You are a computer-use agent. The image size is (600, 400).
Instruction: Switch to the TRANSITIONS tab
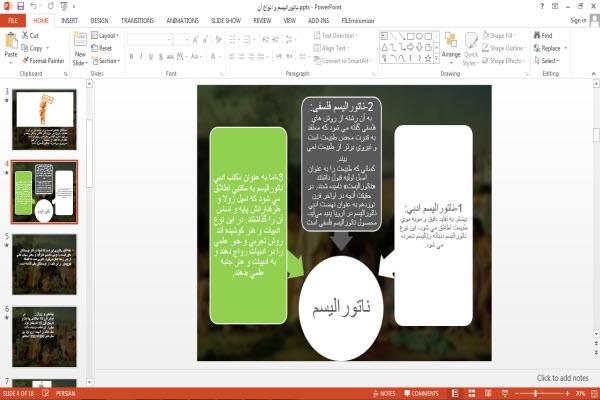coord(137,21)
